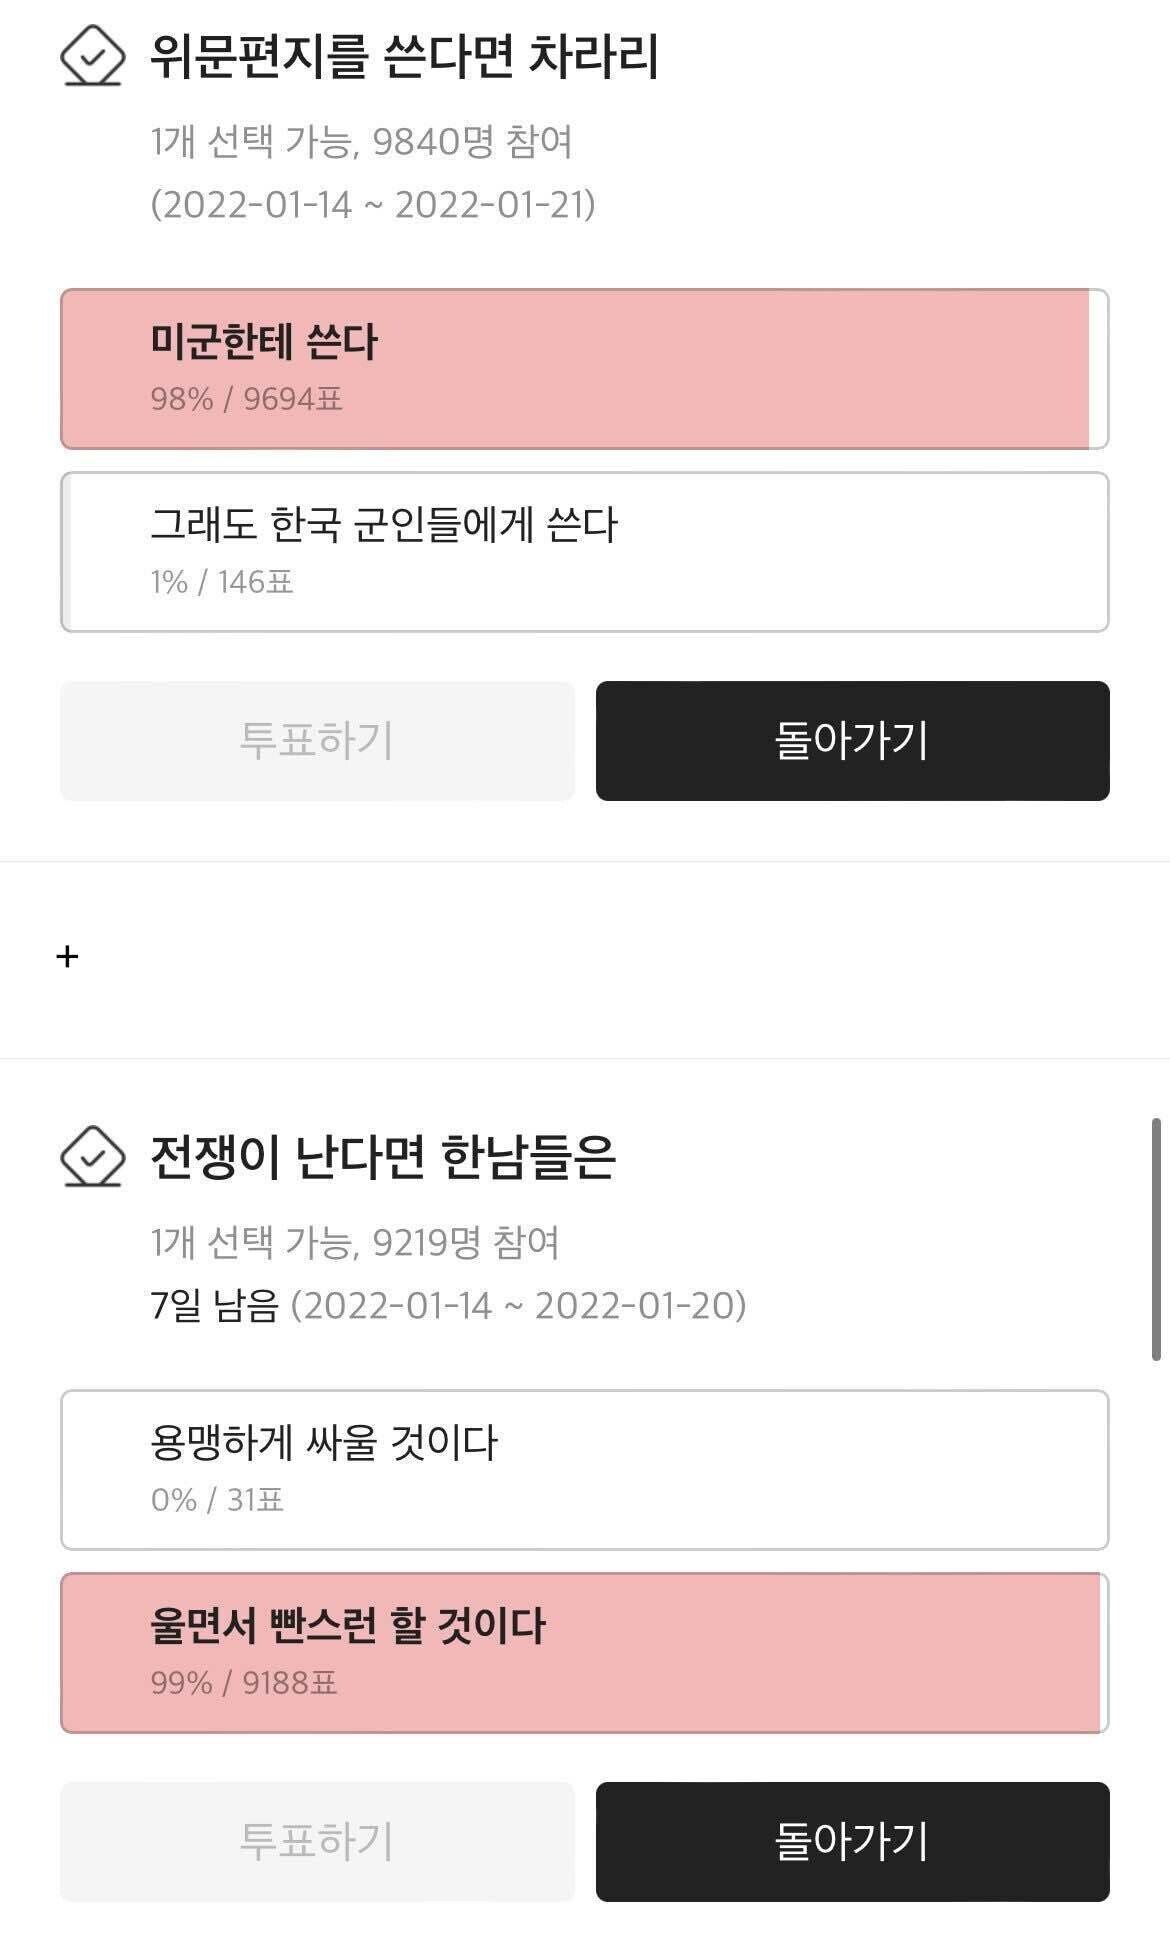This screenshot has width=1170, height=1953.
Task: Select the 울면서 빤스런 할 것이다 option
Action: (x=584, y=1652)
